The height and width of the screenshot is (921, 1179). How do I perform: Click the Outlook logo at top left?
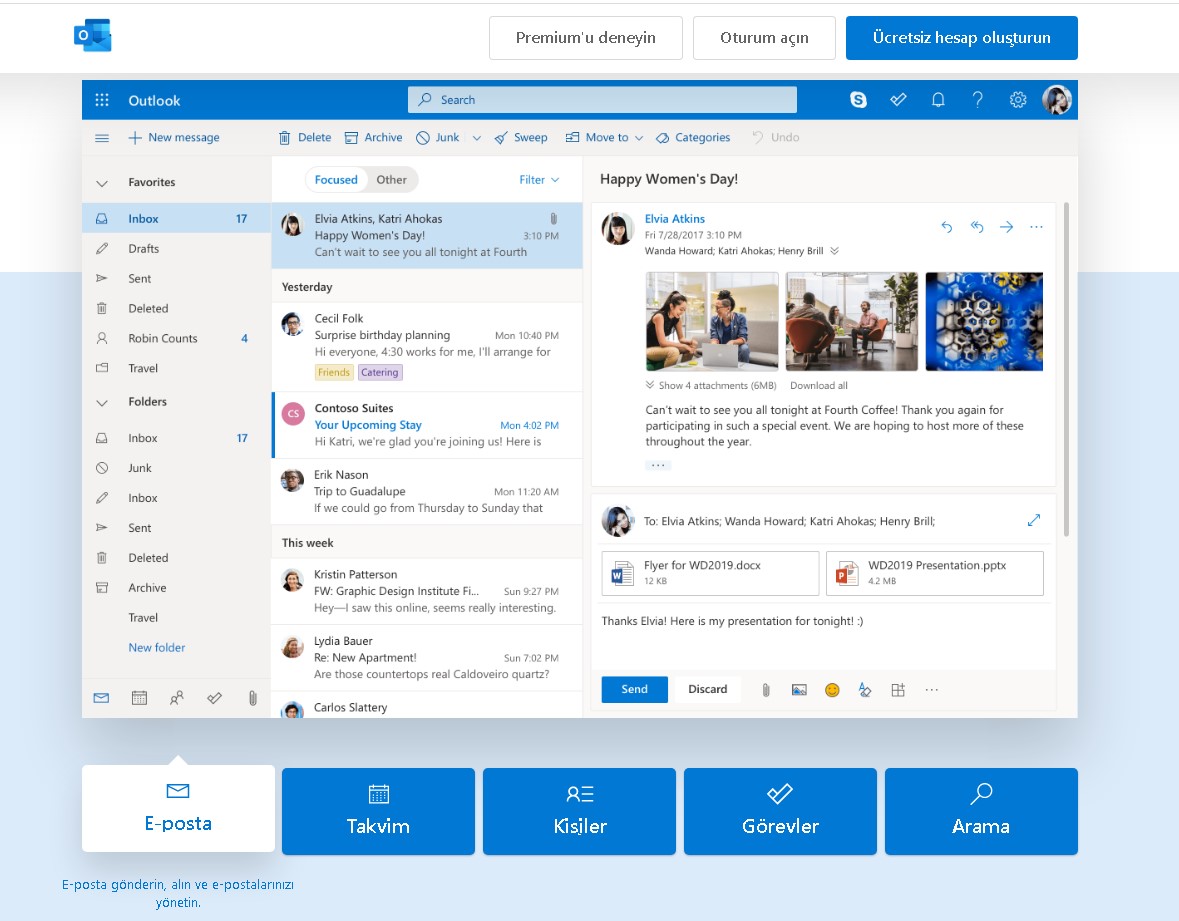point(92,35)
